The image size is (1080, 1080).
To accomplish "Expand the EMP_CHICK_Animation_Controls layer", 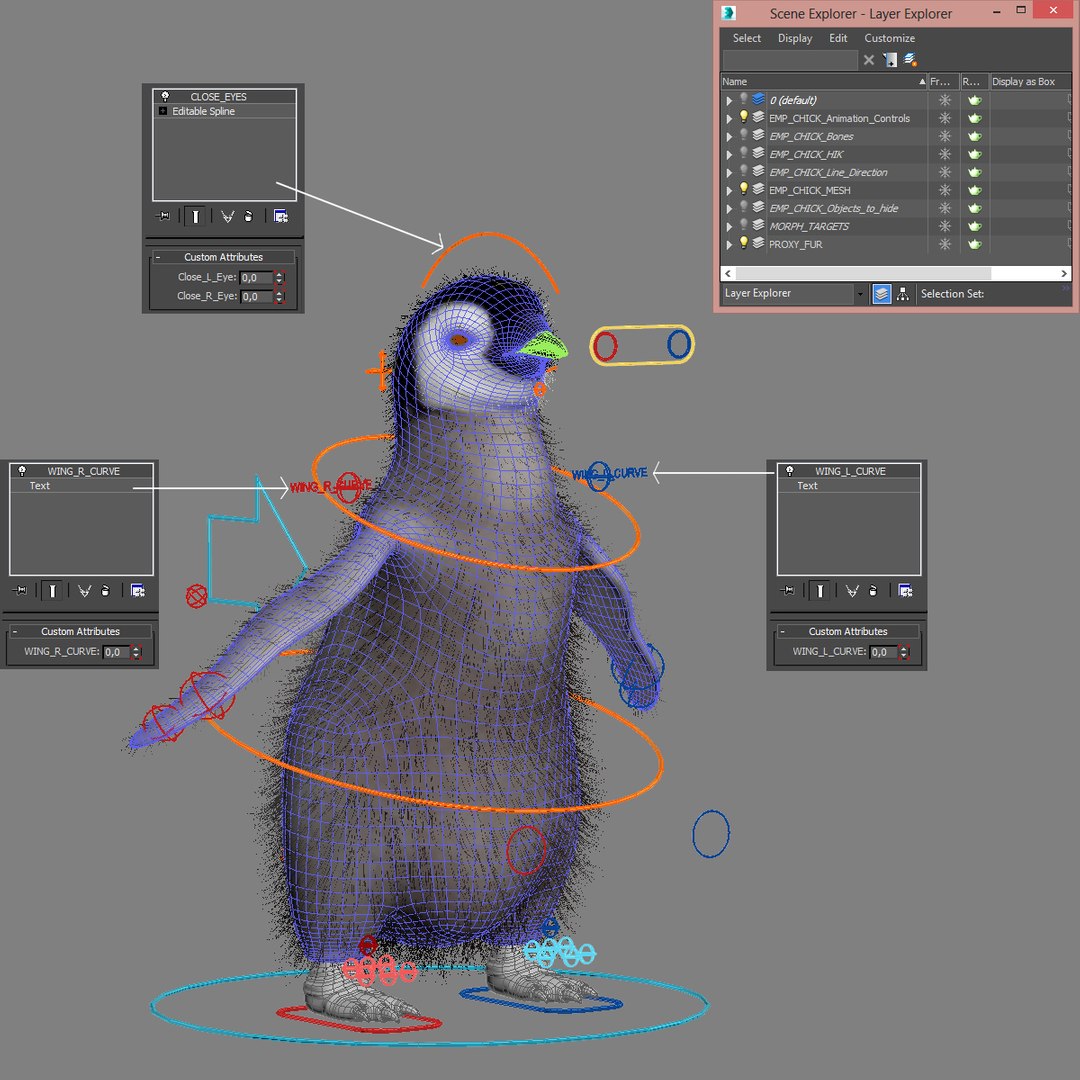I will pyautogui.click(x=729, y=118).
